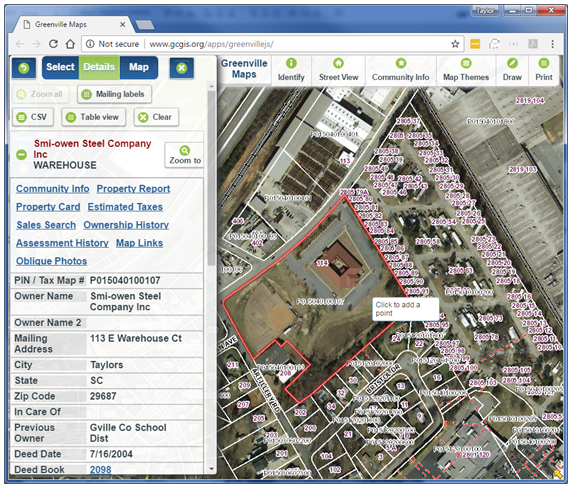The height and width of the screenshot is (487, 571).
Task: Open the Property Card link
Action: (x=48, y=207)
